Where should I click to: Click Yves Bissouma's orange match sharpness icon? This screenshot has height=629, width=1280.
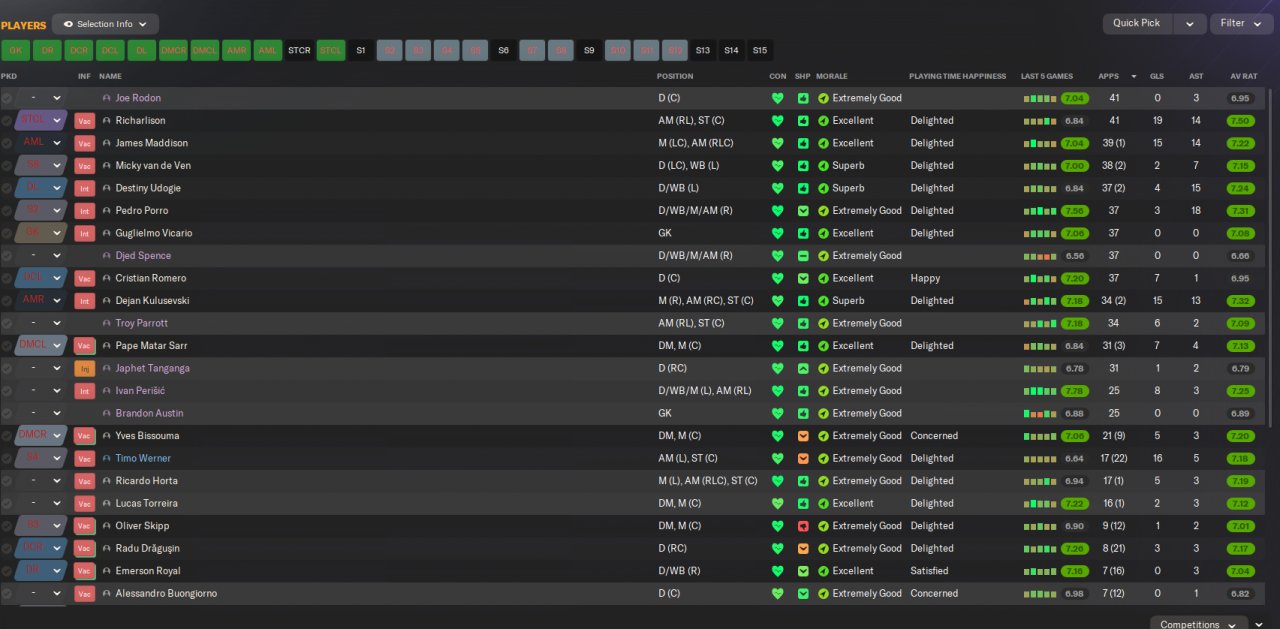803,436
